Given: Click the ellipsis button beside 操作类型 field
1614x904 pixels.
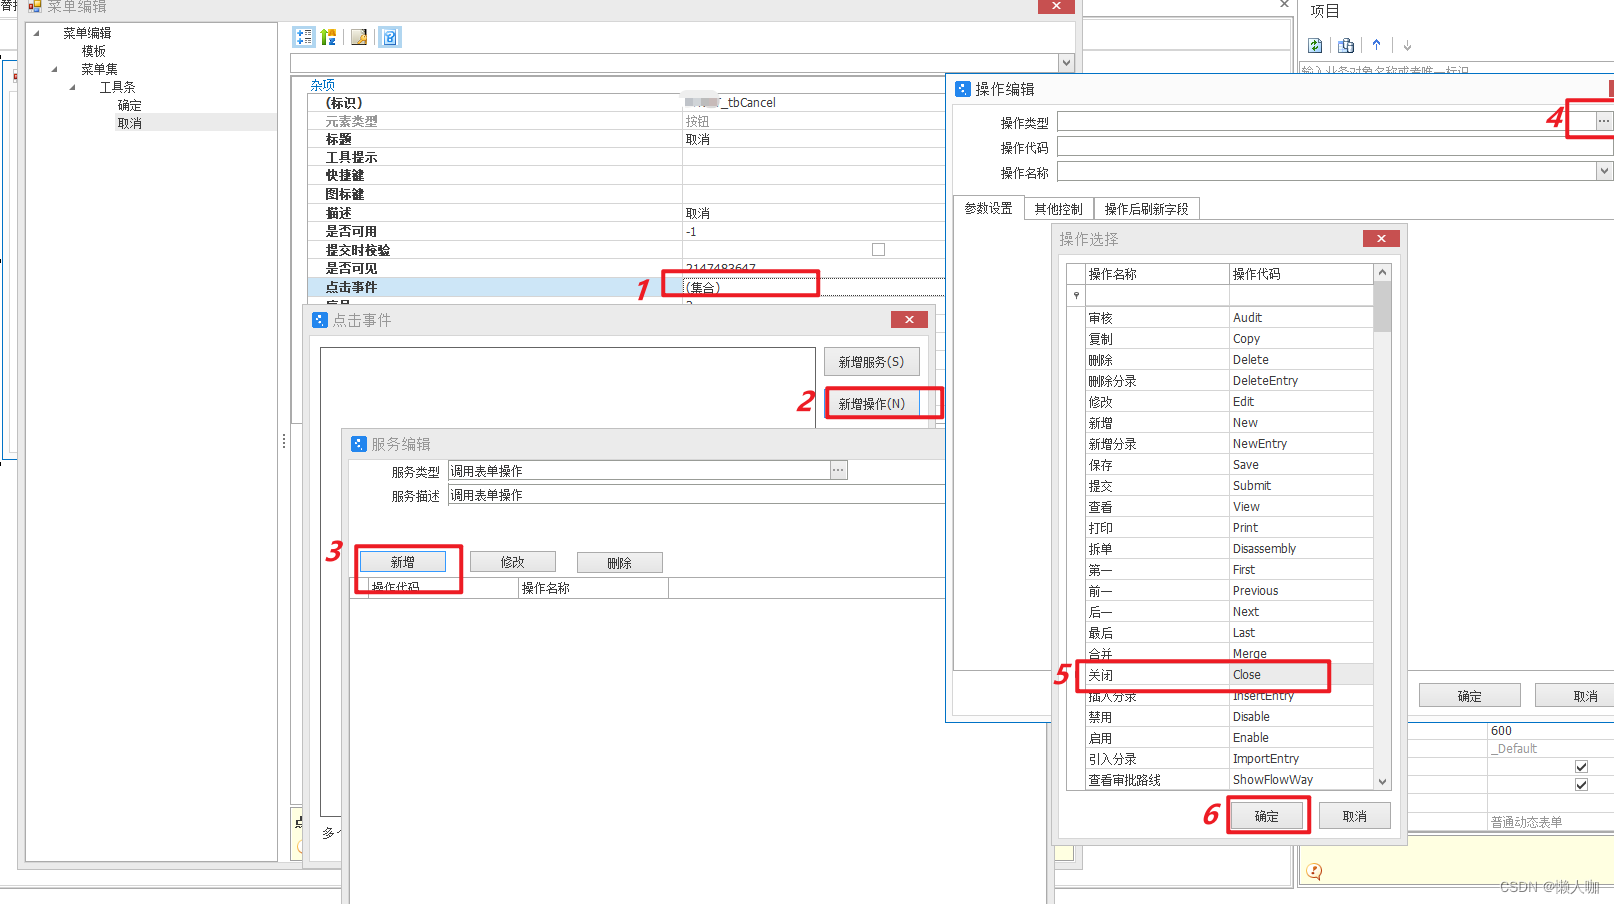Looking at the screenshot, I should (x=1603, y=121).
